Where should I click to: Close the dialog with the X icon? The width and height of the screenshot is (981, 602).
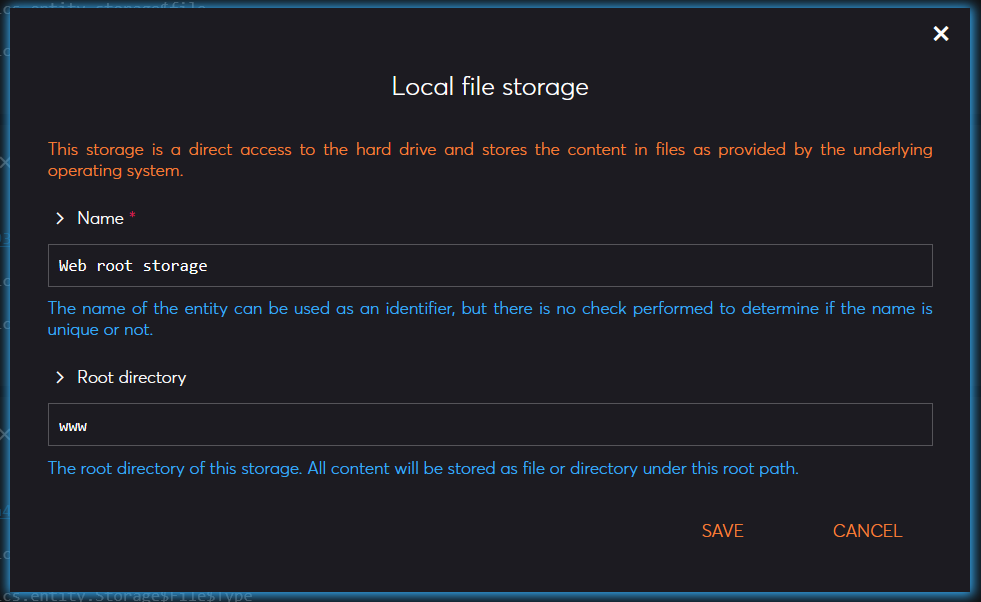[x=940, y=33]
